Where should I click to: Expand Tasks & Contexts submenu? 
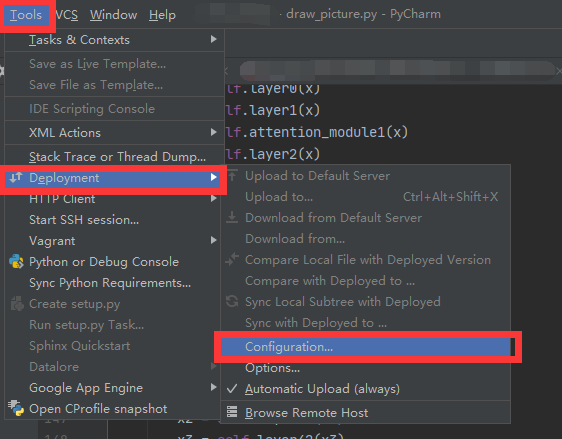114,40
